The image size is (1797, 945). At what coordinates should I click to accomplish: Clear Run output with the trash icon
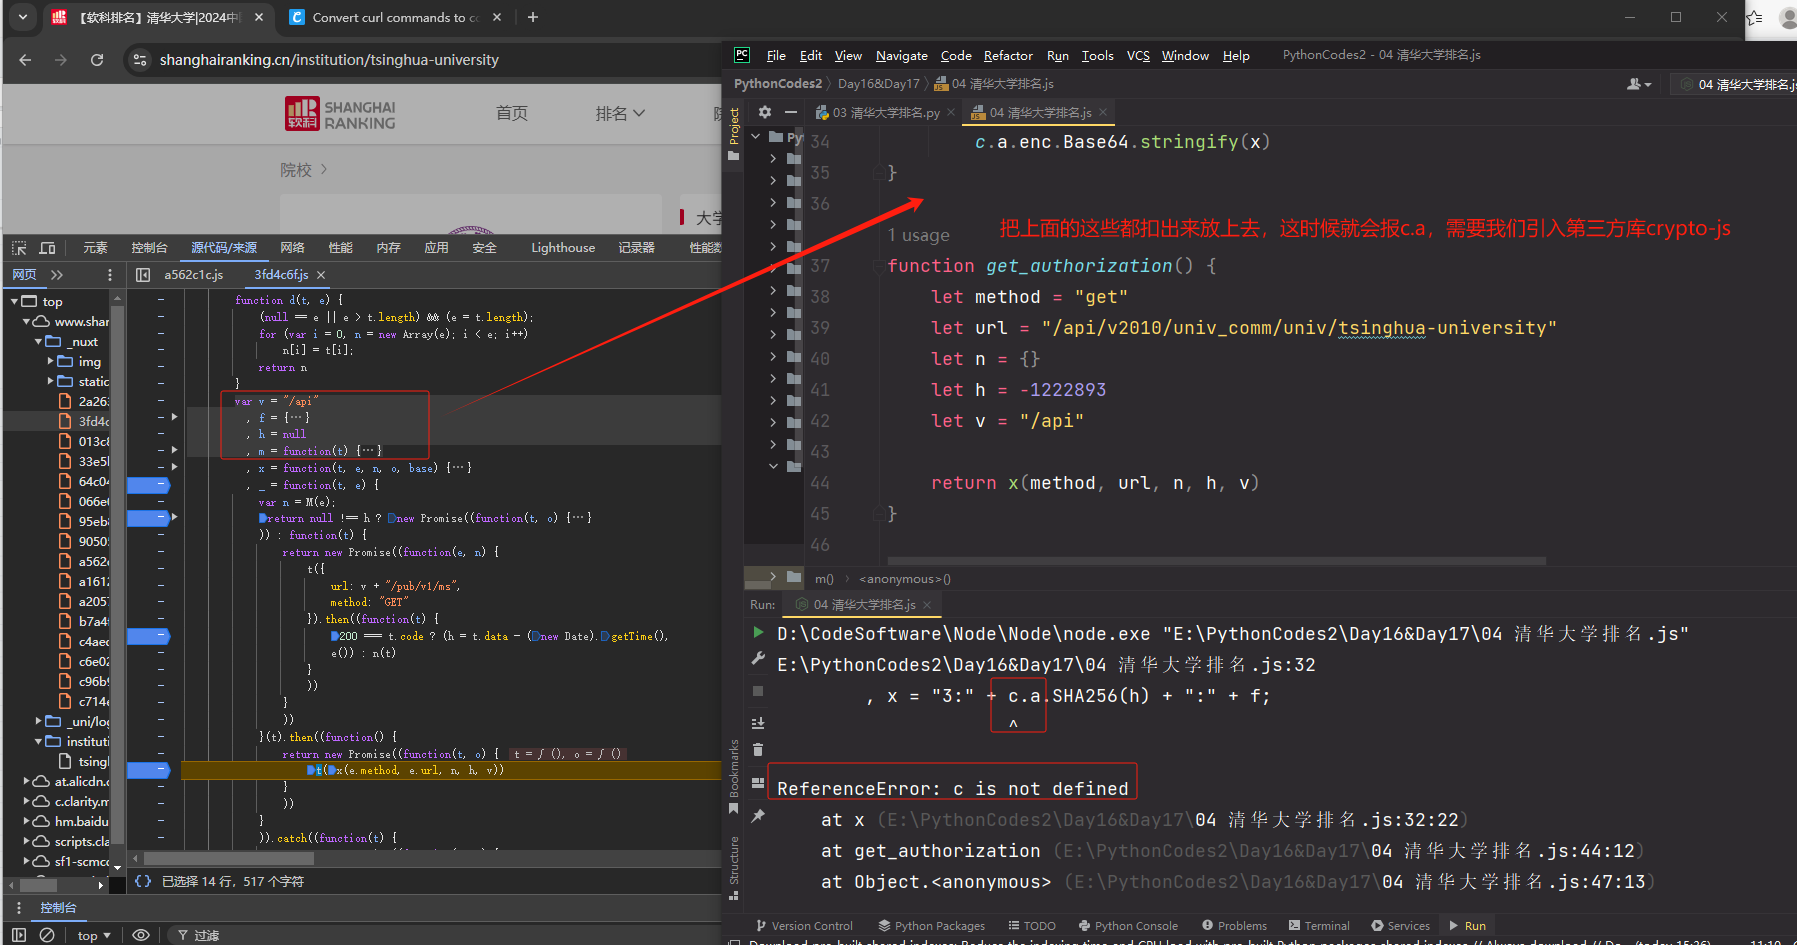pyautogui.click(x=758, y=750)
